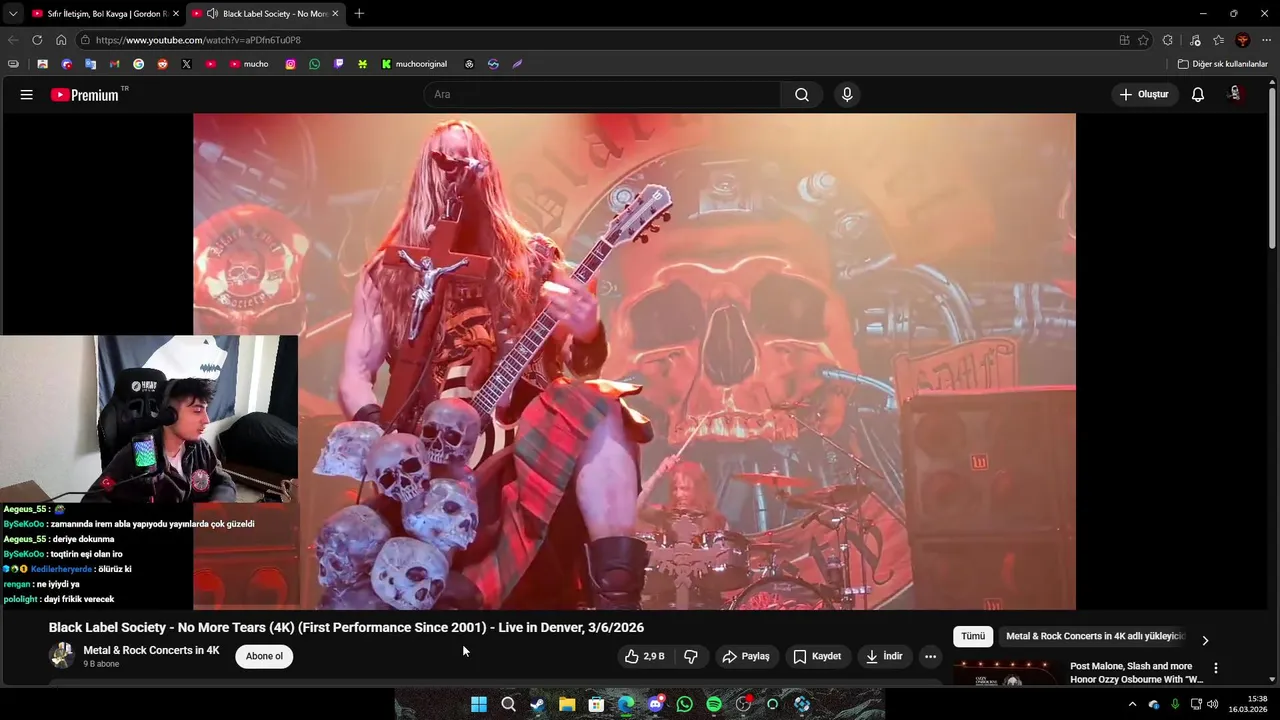
Task: Click the browser address bar URL
Action: point(198,40)
